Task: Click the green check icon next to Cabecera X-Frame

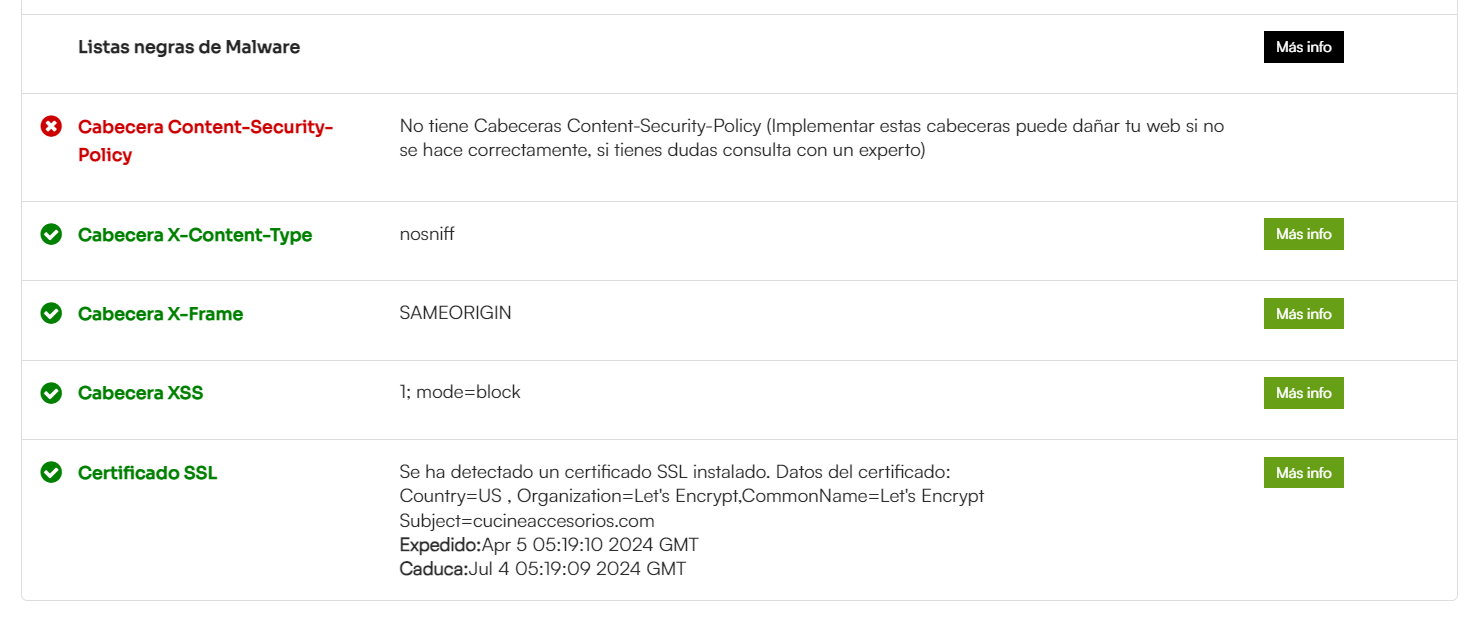Action: tap(51, 314)
